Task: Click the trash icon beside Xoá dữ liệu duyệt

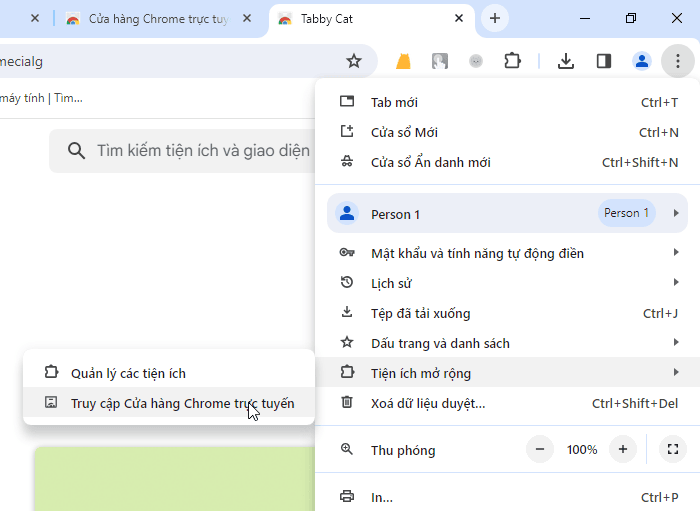Action: 347,402
